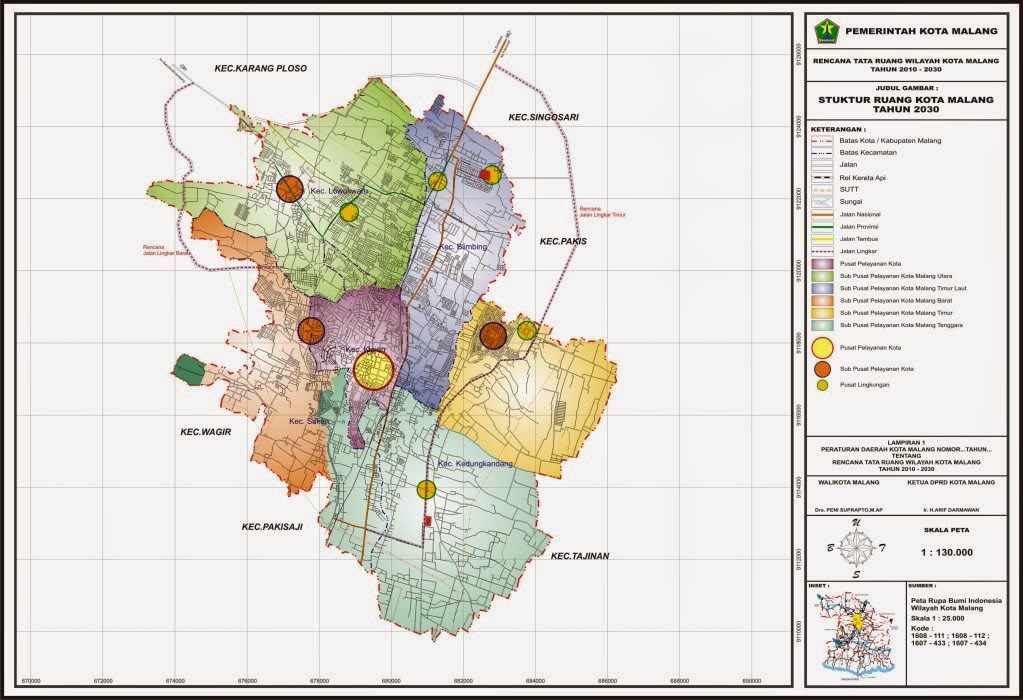The height and width of the screenshot is (700, 1023).
Task: Click the KEC.SINGOSARI label
Action: [543, 117]
